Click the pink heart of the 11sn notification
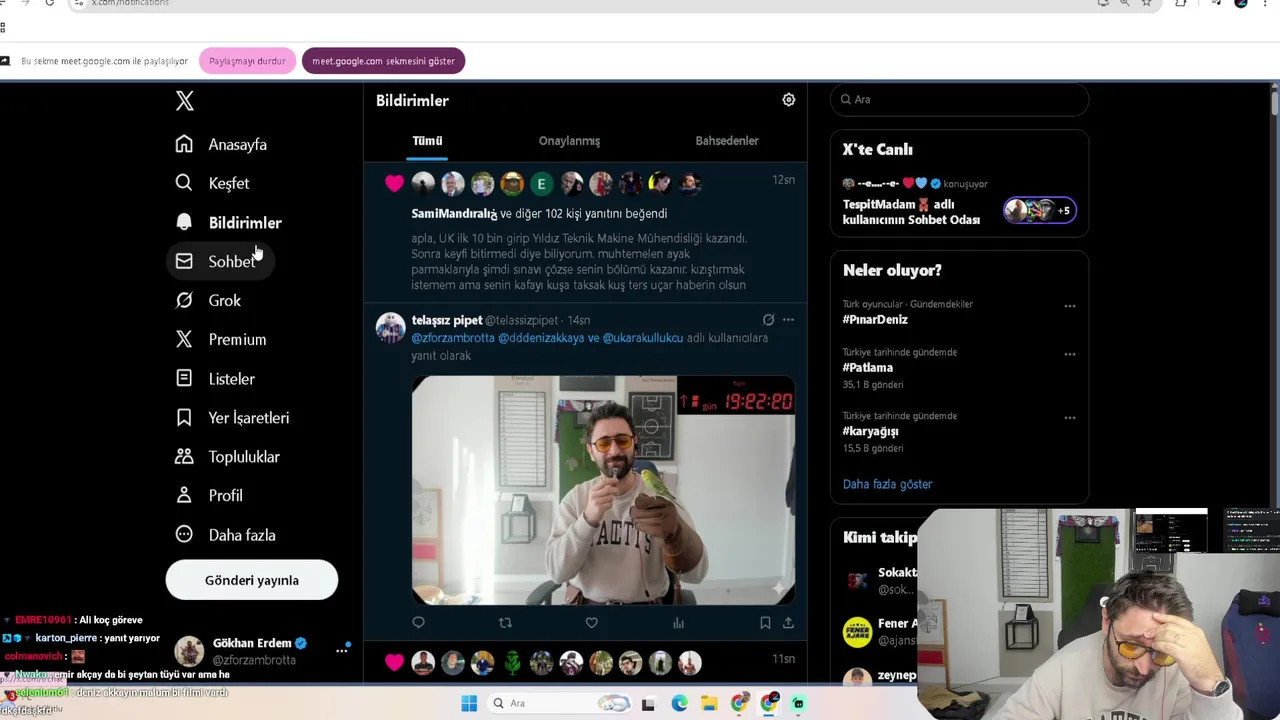This screenshot has height=720, width=1280. [x=394, y=662]
